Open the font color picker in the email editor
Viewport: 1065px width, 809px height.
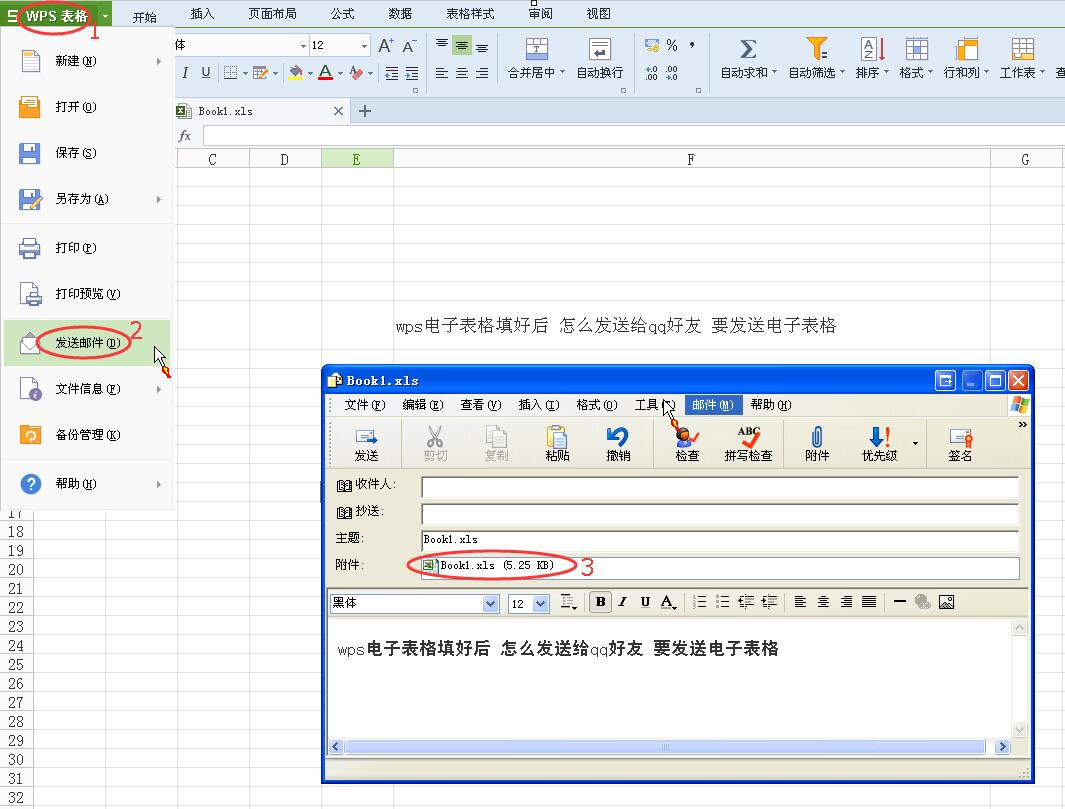(664, 601)
